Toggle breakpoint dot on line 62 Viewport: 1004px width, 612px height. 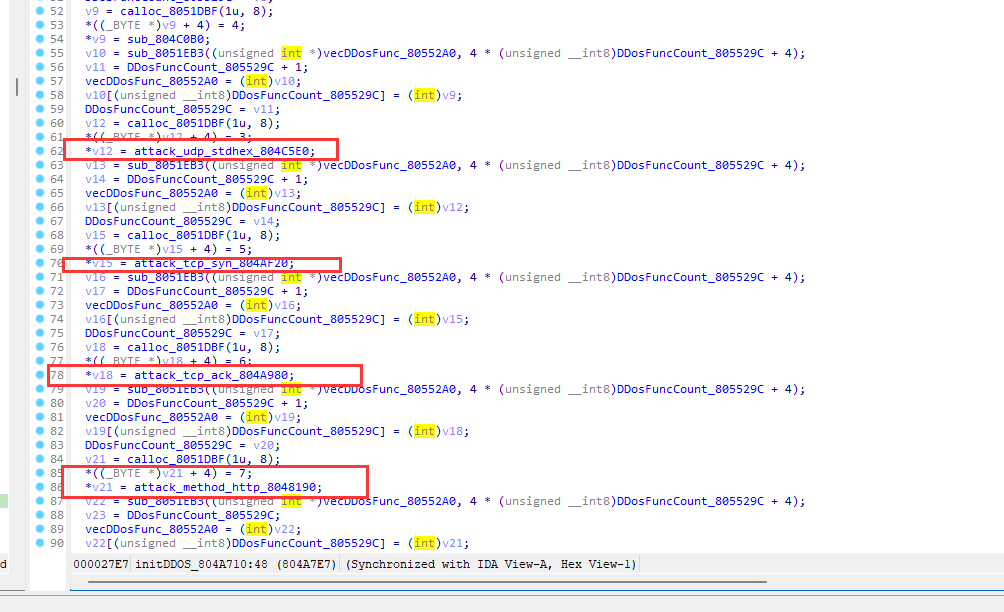pyautogui.click(x=40, y=151)
